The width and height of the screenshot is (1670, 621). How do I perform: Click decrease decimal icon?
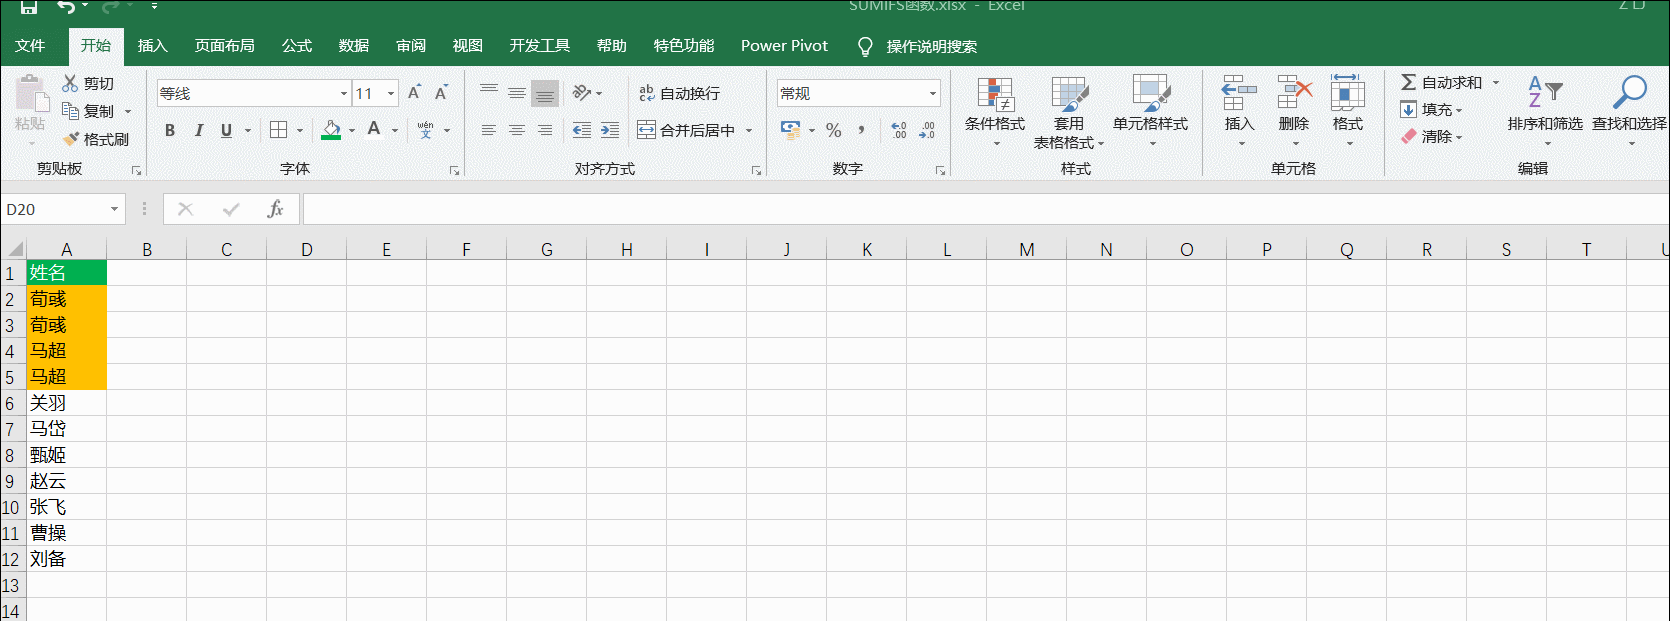tap(927, 130)
